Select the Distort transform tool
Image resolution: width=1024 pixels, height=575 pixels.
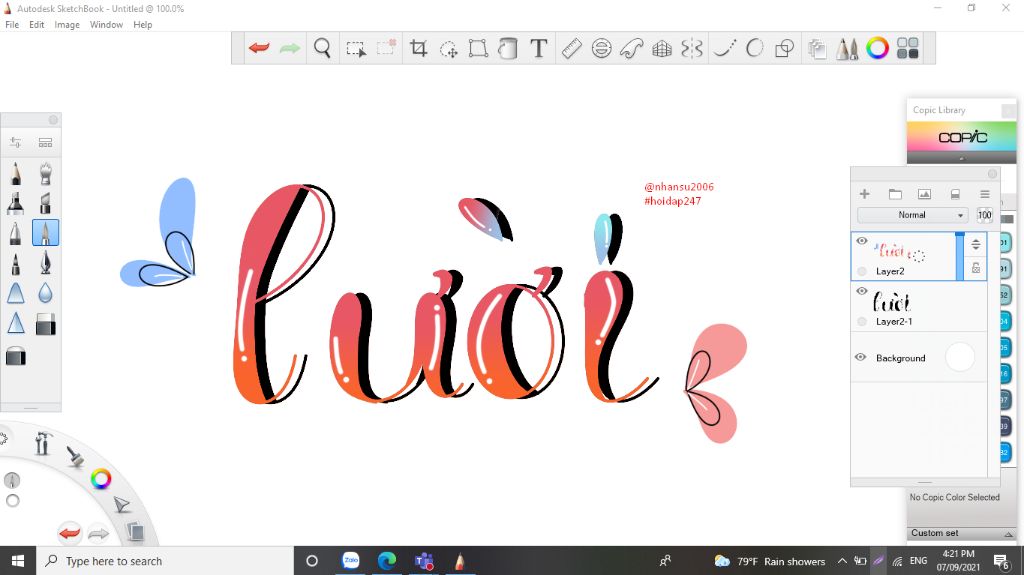pos(478,48)
